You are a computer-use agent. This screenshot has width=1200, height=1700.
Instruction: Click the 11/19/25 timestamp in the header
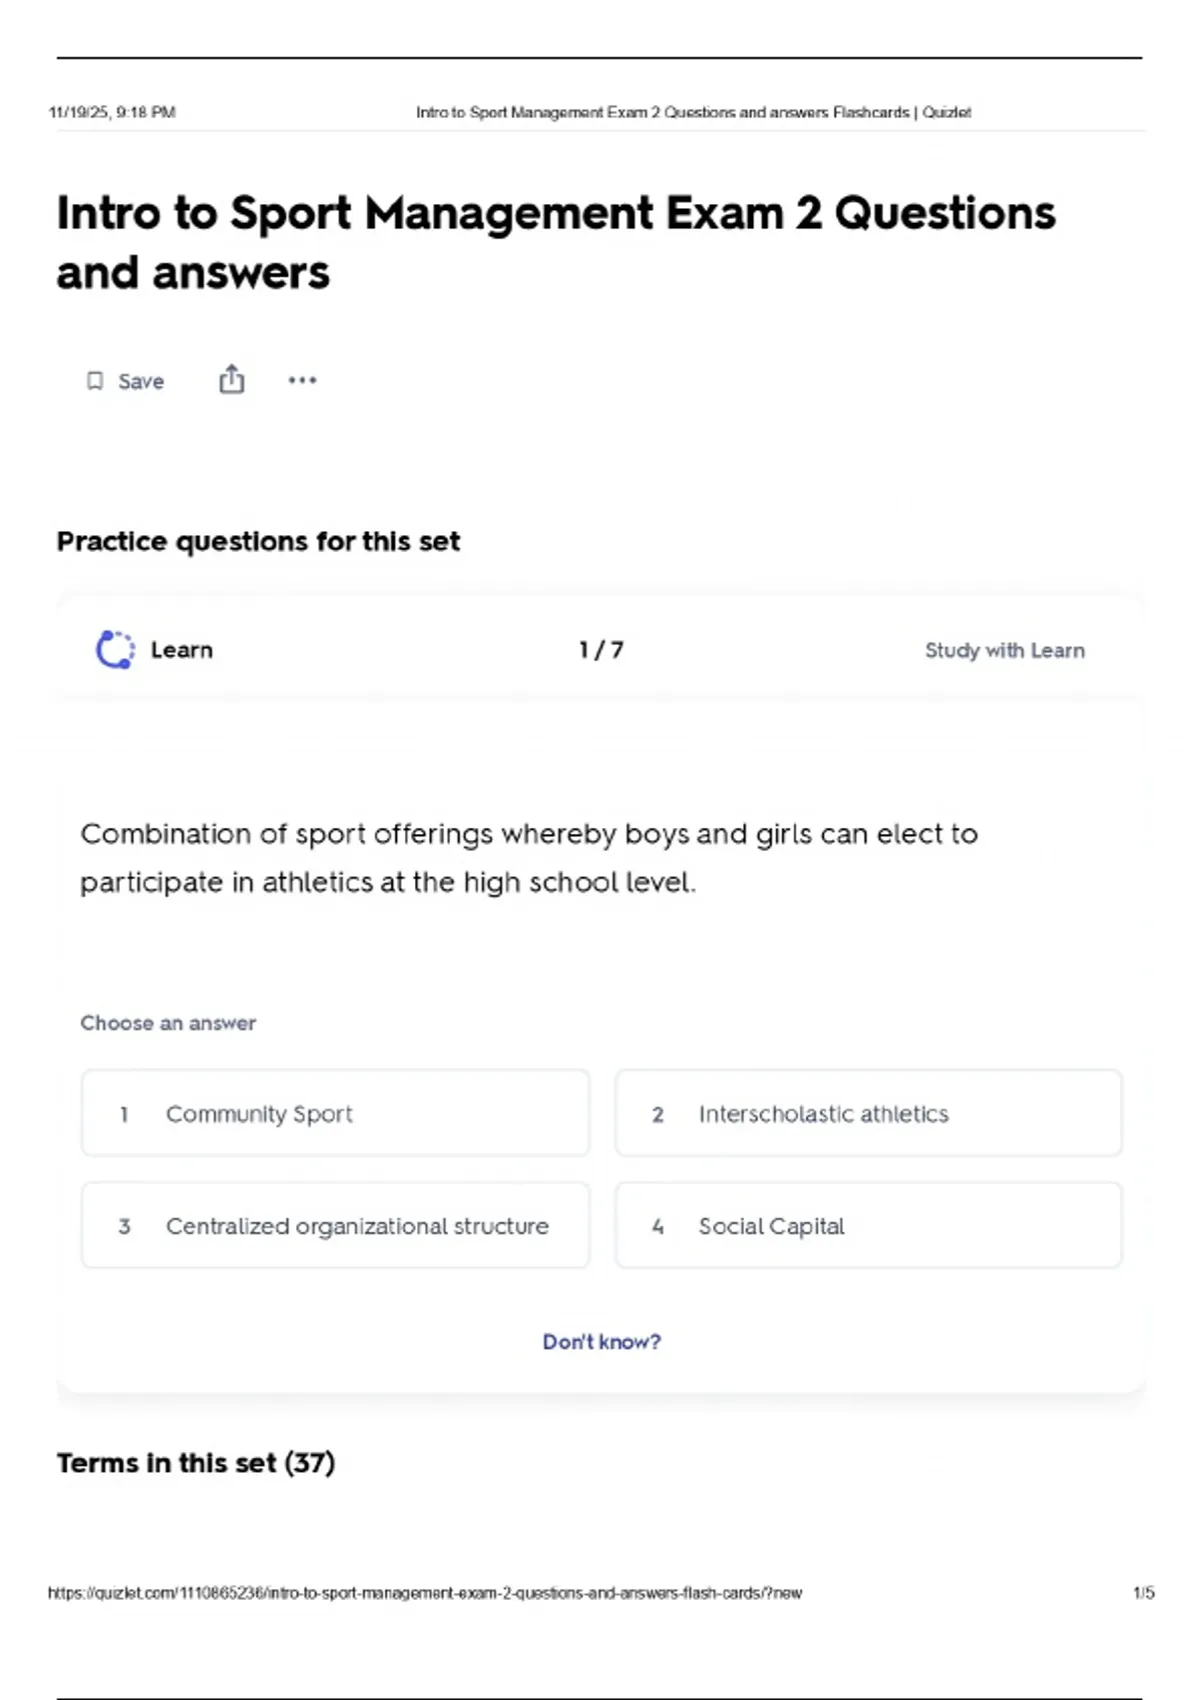tap(112, 113)
